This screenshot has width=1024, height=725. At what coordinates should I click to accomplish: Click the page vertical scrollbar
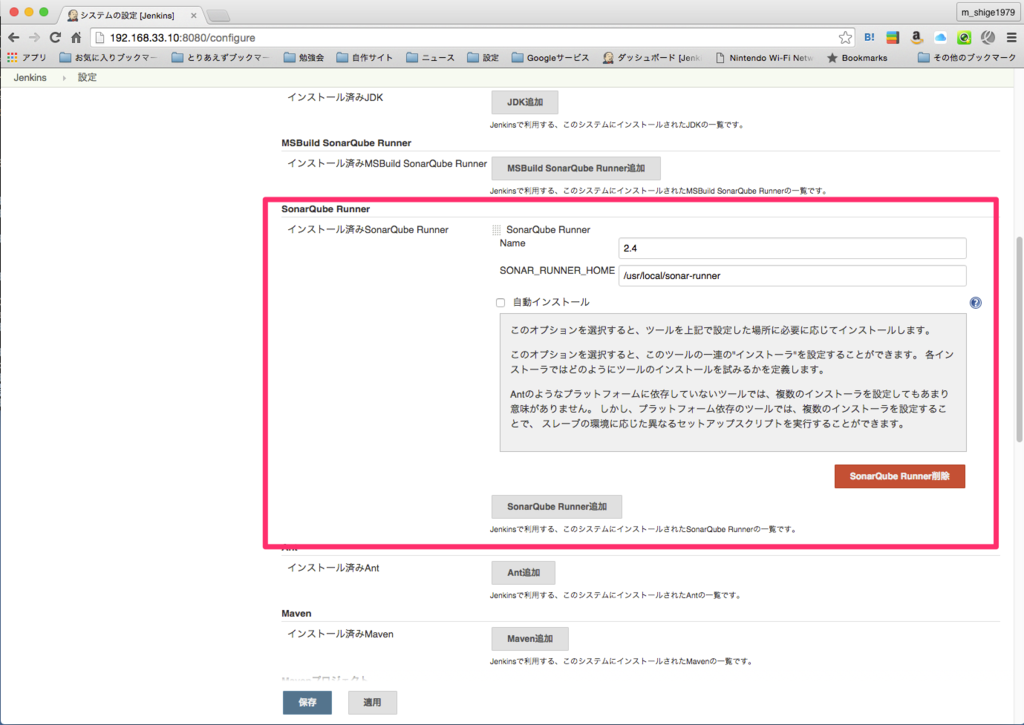click(1019, 340)
